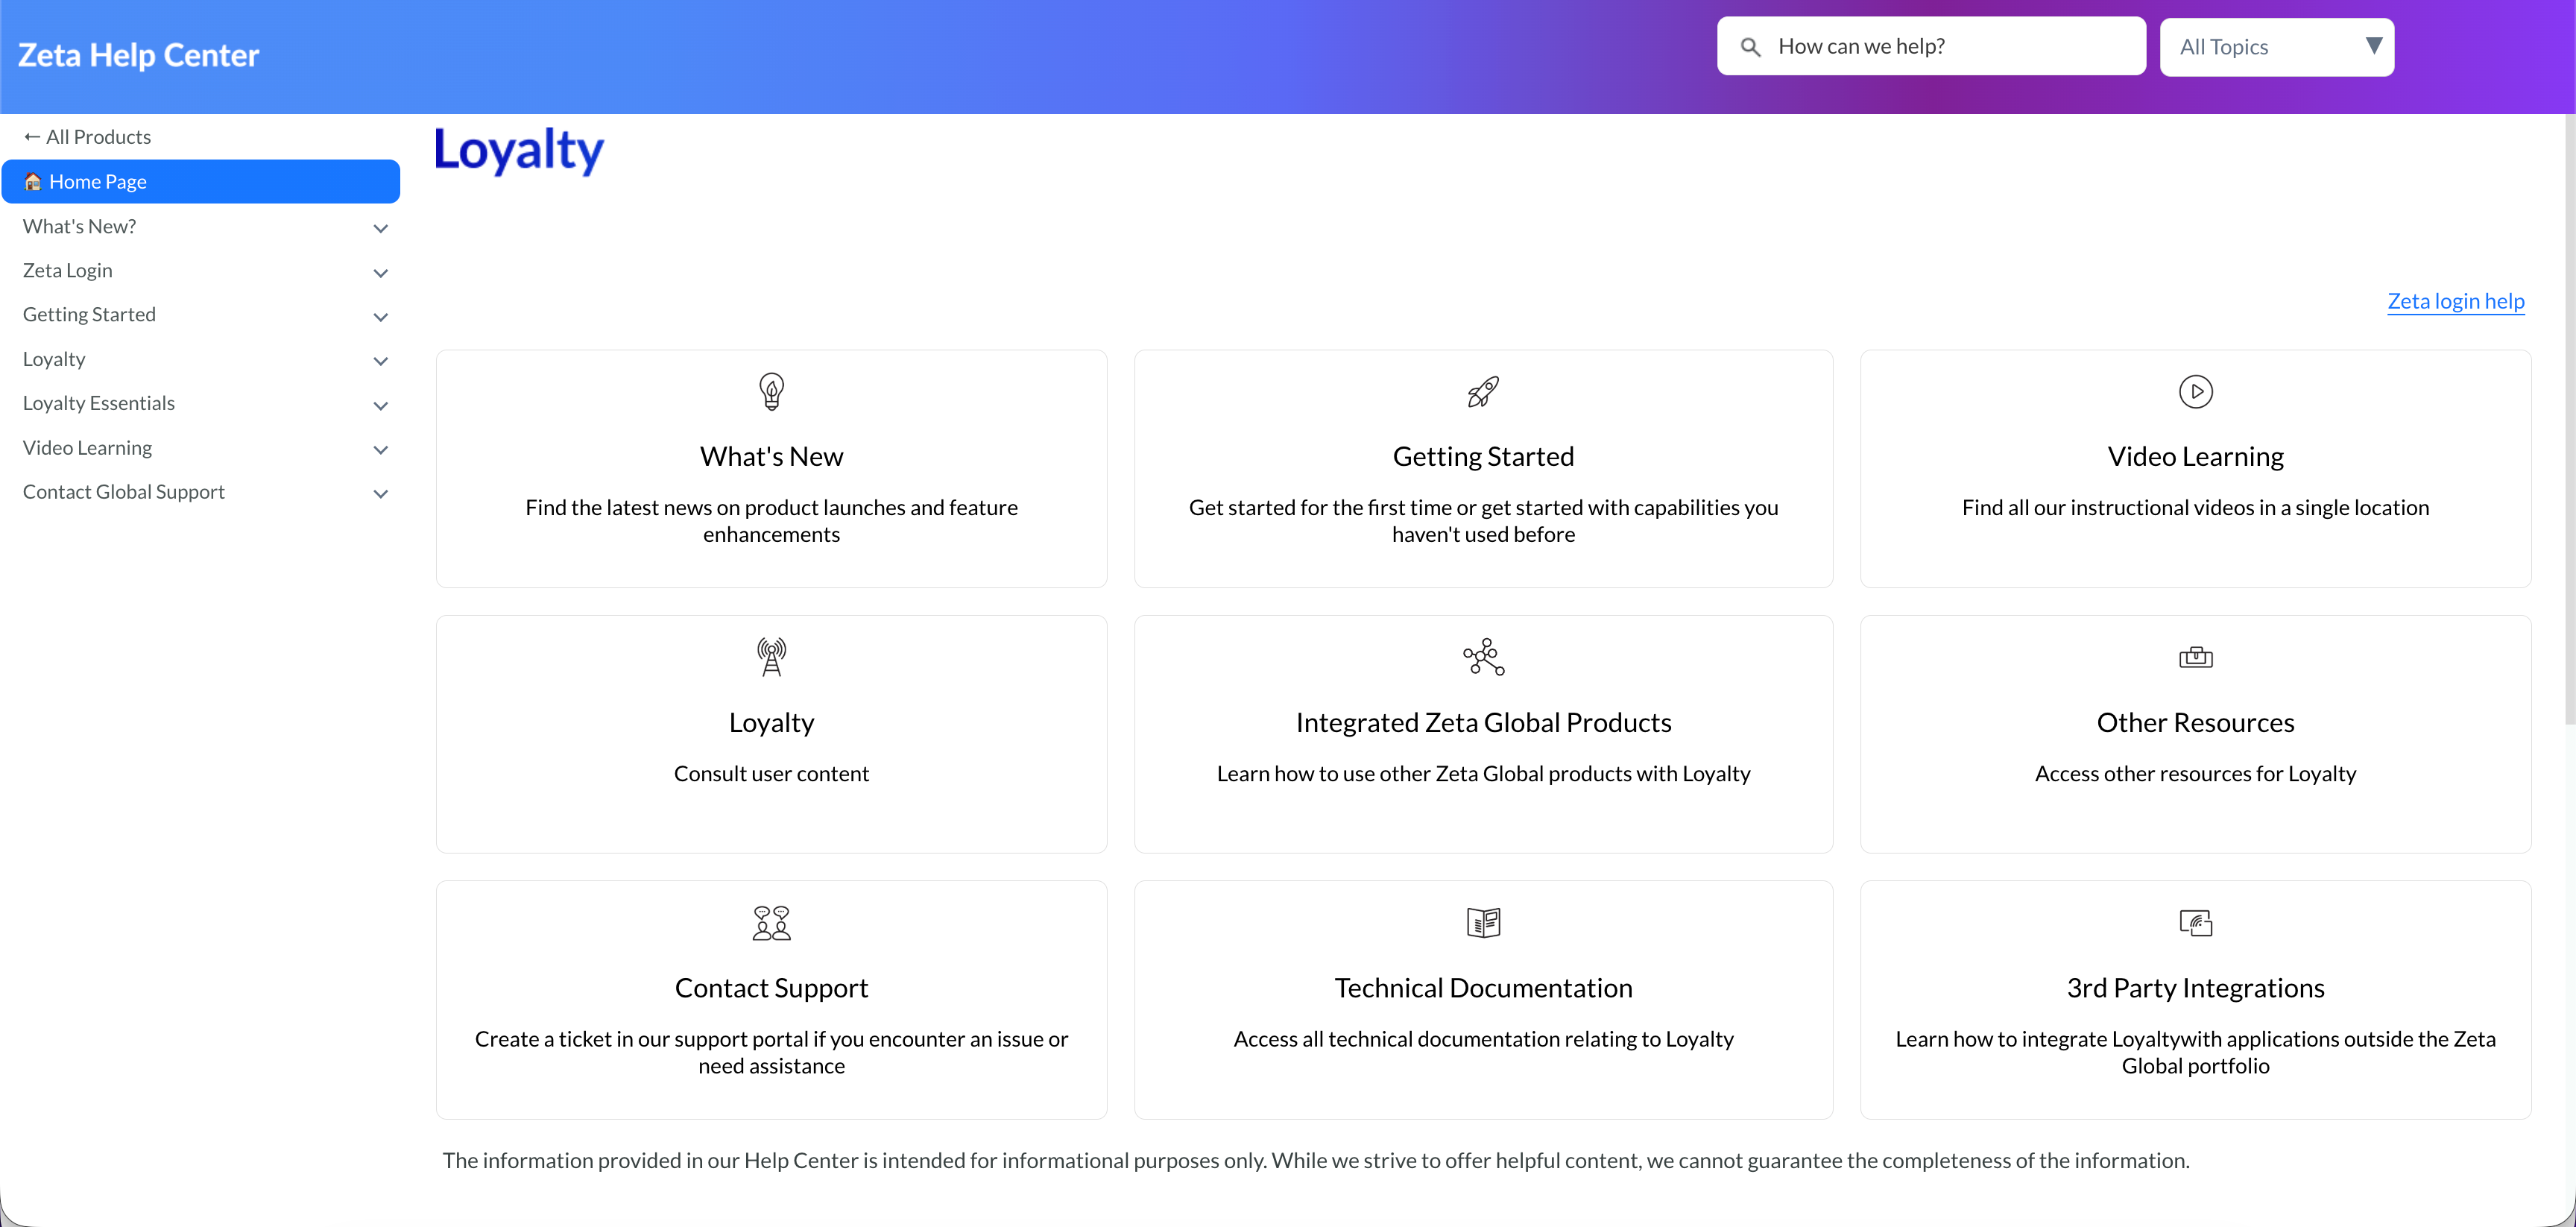Click 'Learn how to integrate Loyaltywith applications' text
The width and height of the screenshot is (2576, 1227).
pos(2195,1052)
